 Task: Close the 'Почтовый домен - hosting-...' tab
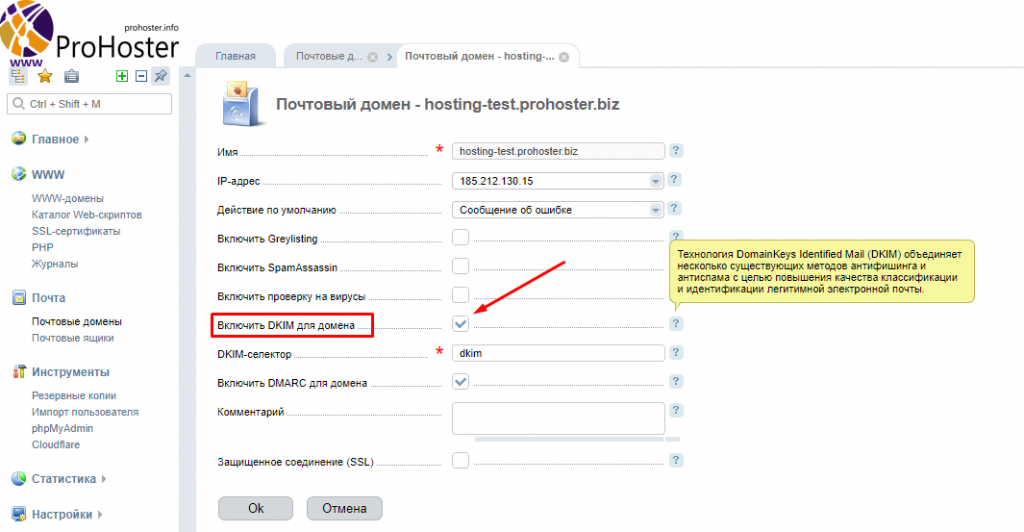[x=563, y=57]
